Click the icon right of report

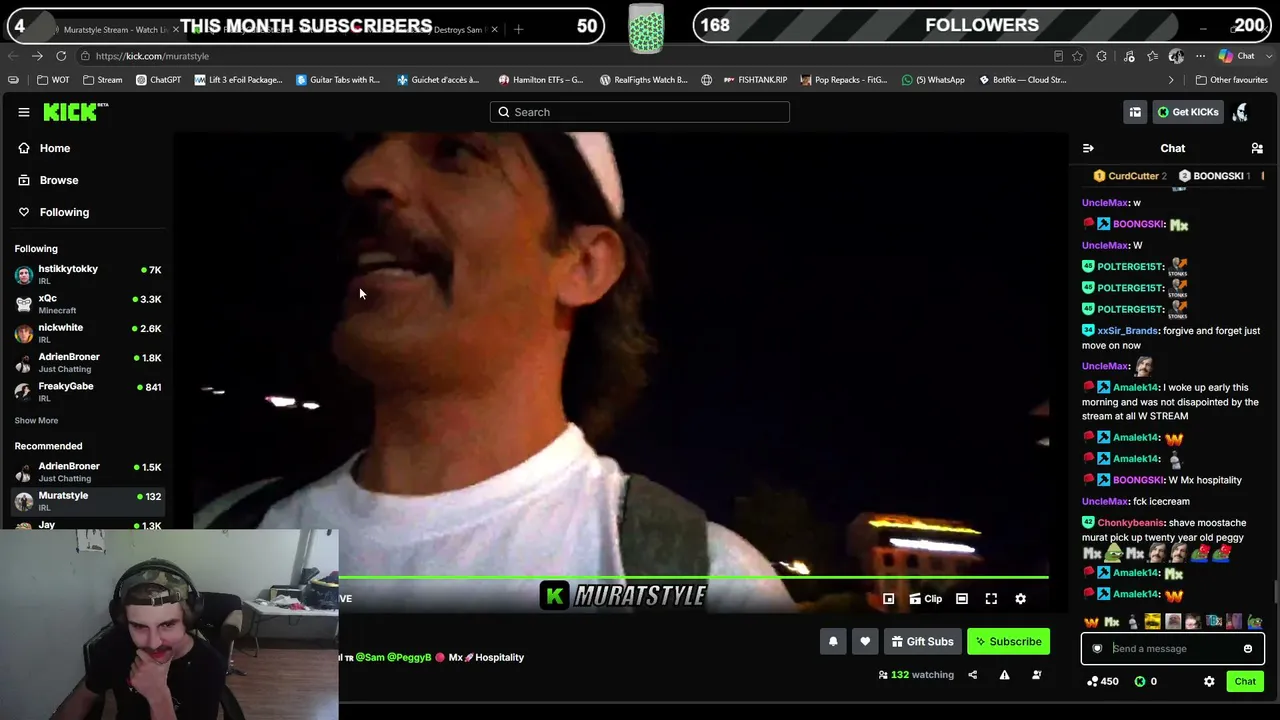[1036, 675]
